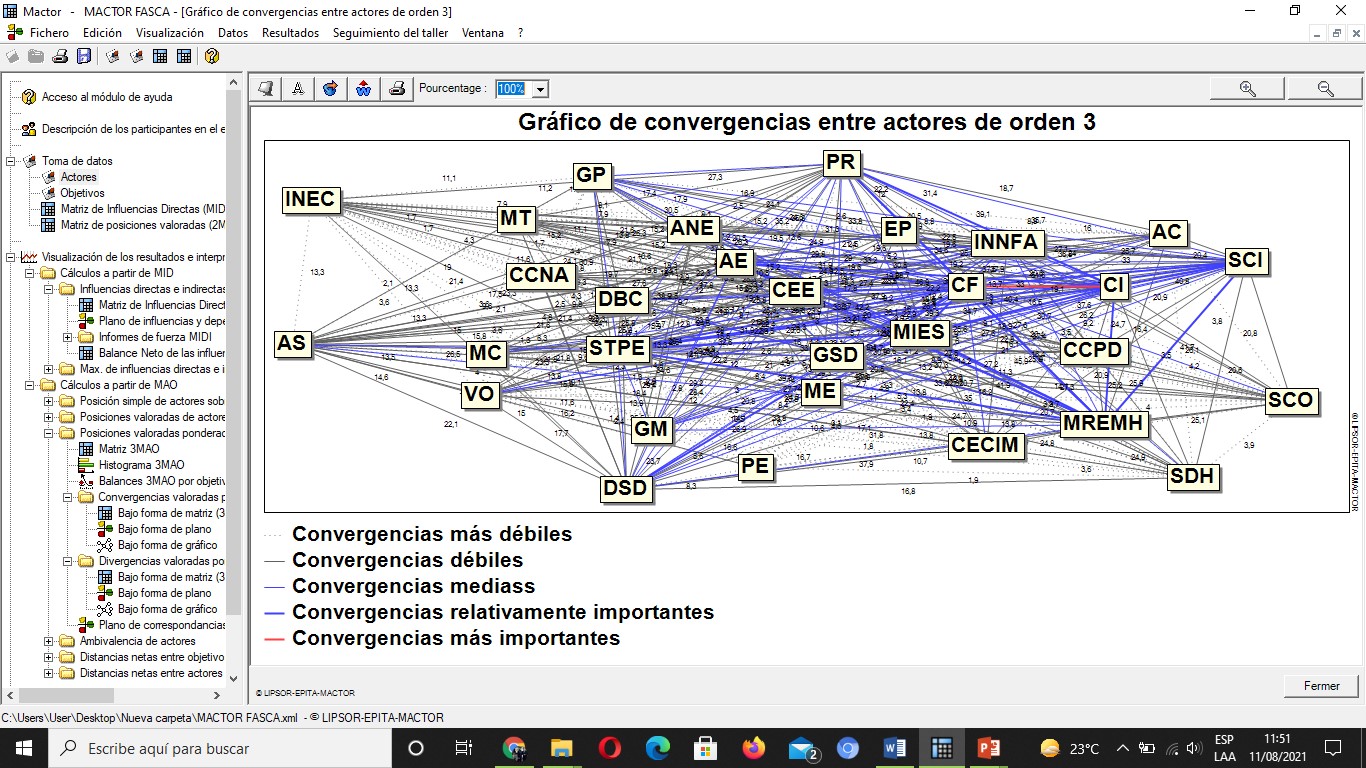Click the save (floppy disk) toolbar icon
Image resolution: width=1366 pixels, height=768 pixels.
pos(84,56)
